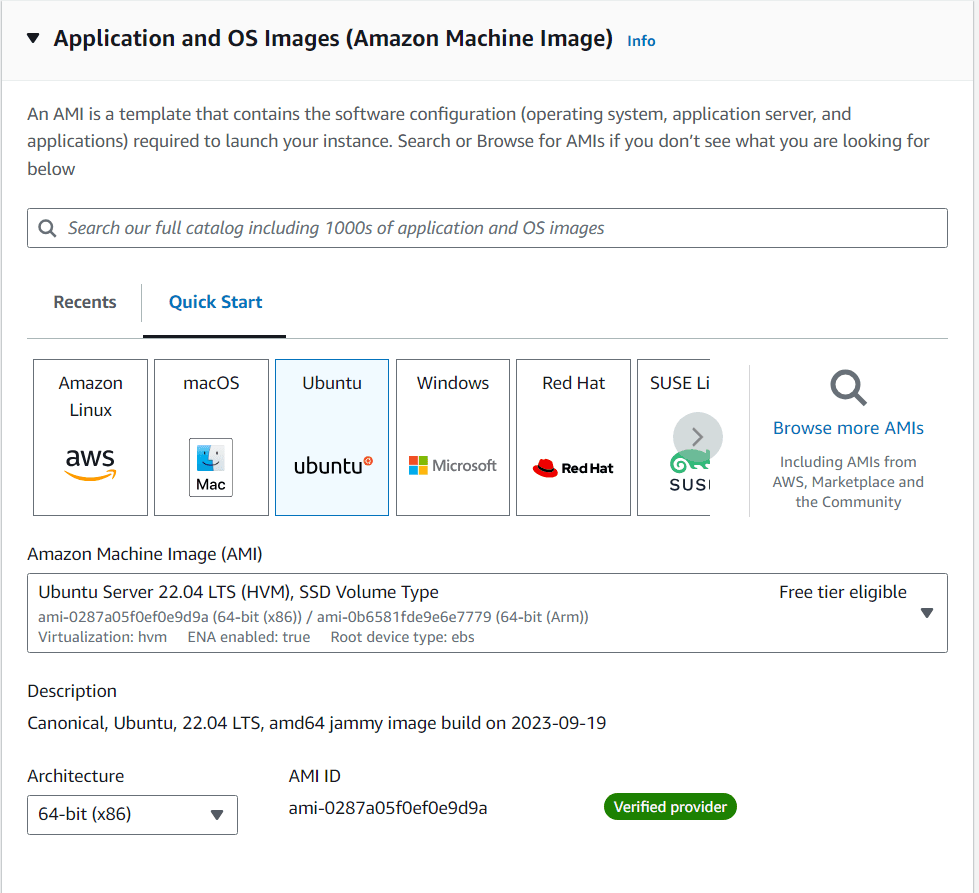The width and height of the screenshot is (979, 893).
Task: Choose the macOS Mac finder icon
Action: click(211, 467)
